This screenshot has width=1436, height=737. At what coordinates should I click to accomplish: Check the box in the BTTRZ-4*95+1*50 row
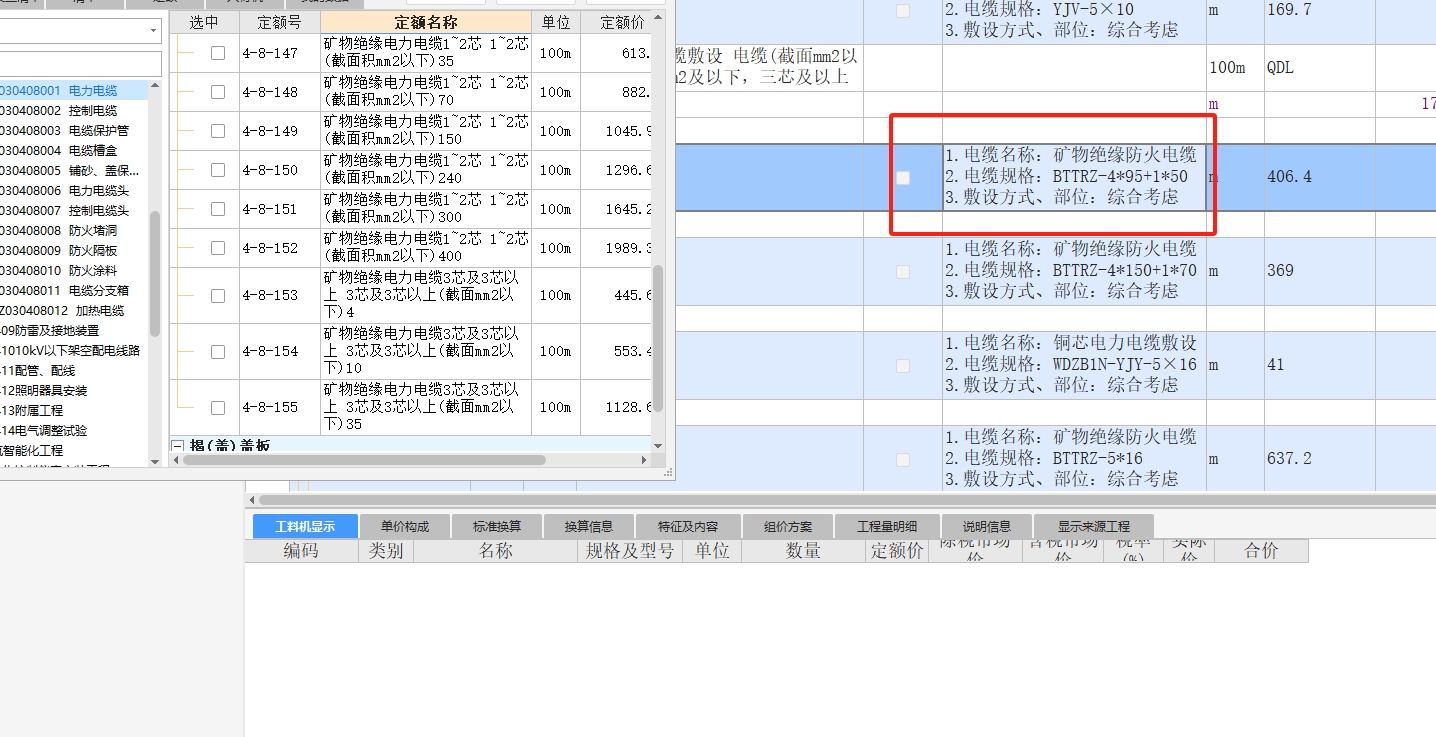[x=903, y=178]
